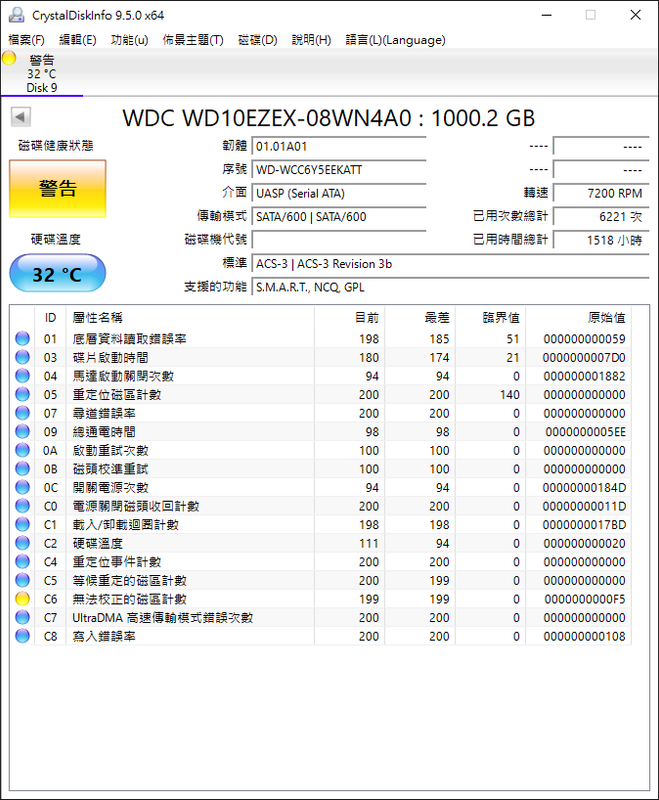Viewport: 659px width, 800px height.
Task: Click the CrystalDiskInfo app icon in title bar
Action: (16, 15)
